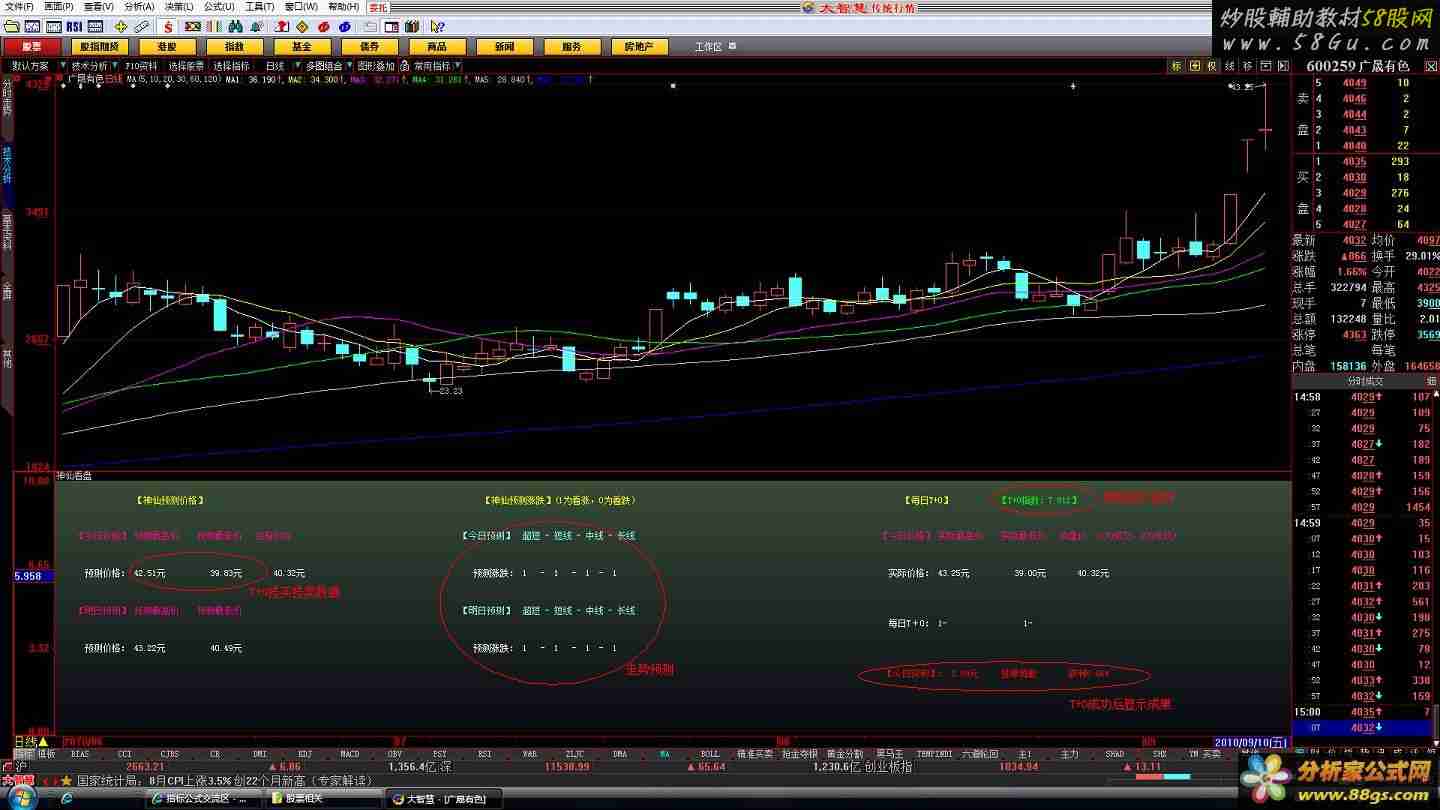Select the 股票 category button

tap(32, 47)
